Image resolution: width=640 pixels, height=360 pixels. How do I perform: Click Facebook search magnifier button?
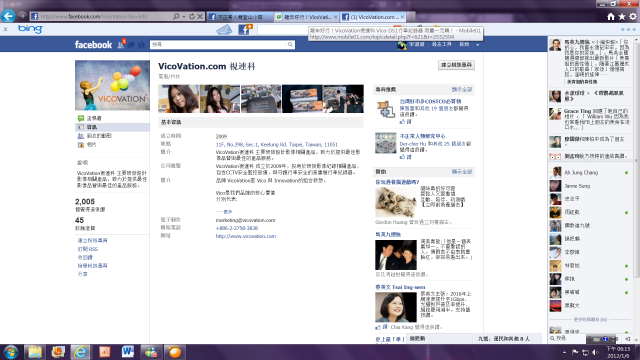(x=290, y=44)
